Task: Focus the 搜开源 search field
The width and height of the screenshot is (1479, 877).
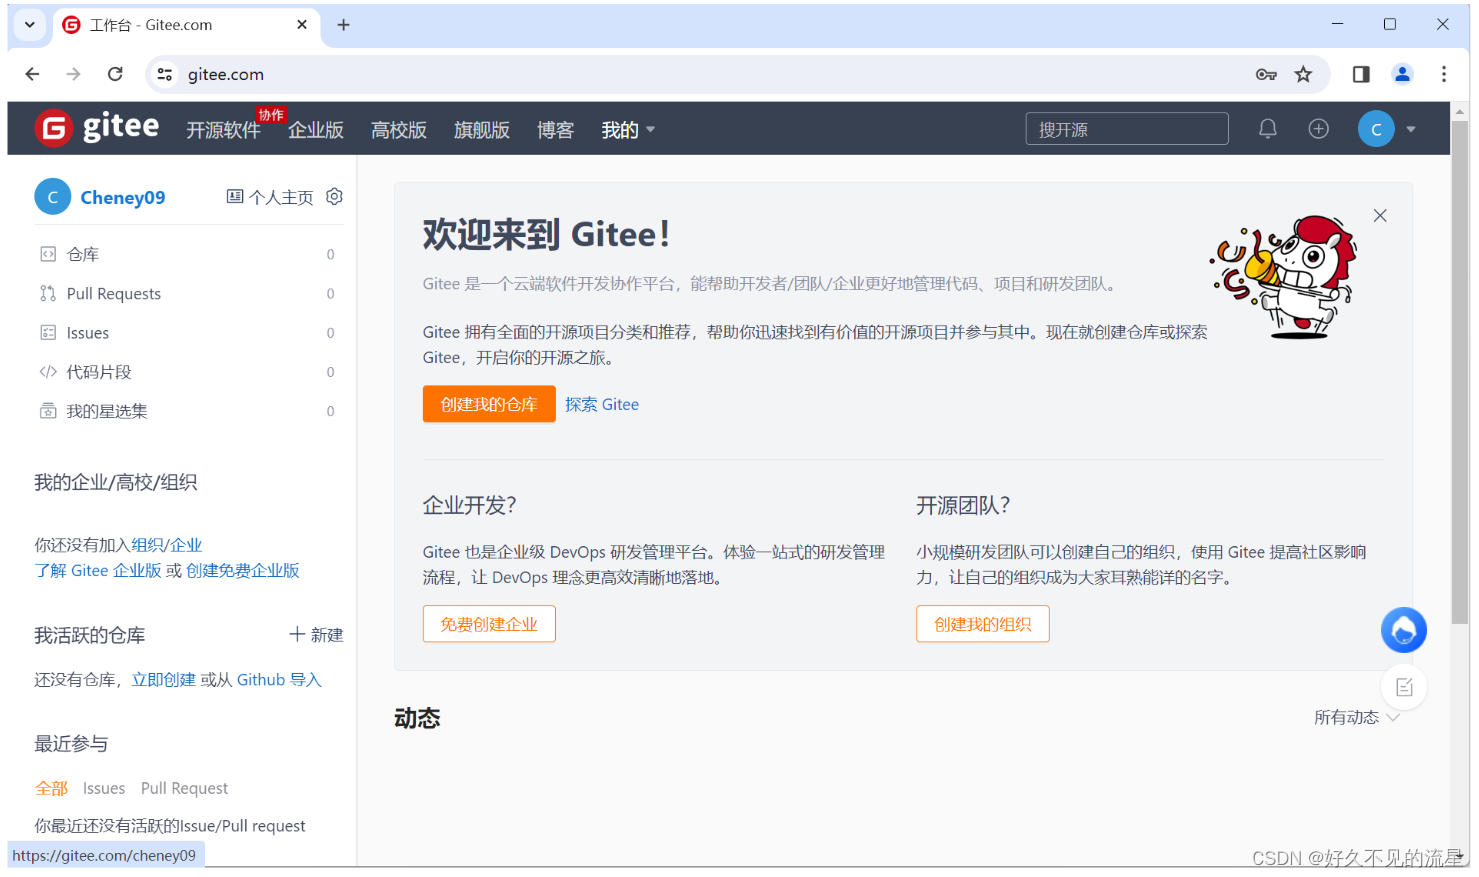Action: pos(1127,129)
